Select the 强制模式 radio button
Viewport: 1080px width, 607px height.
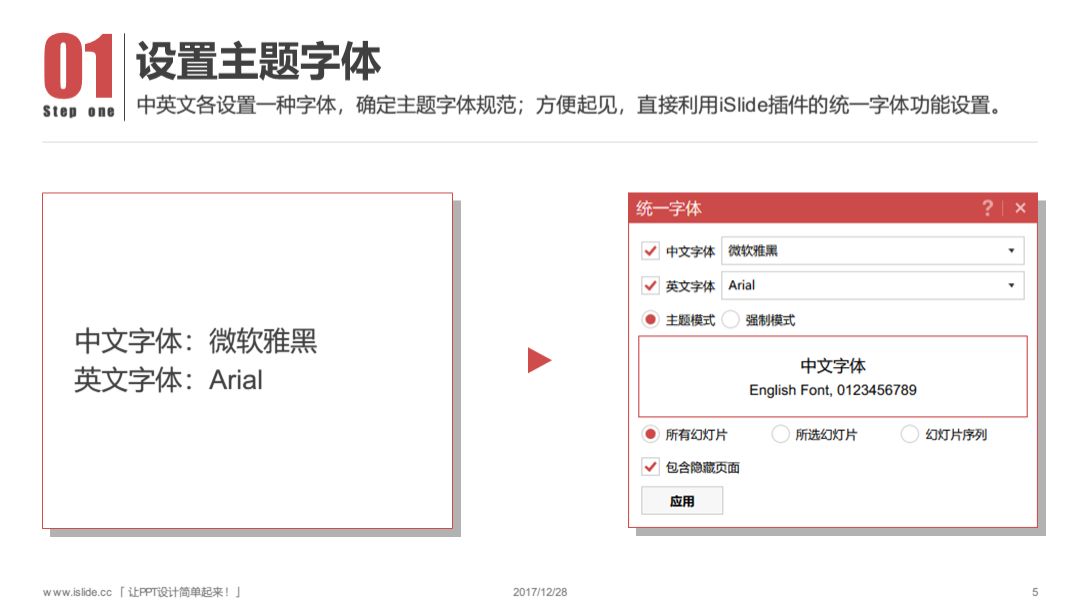click(x=731, y=320)
